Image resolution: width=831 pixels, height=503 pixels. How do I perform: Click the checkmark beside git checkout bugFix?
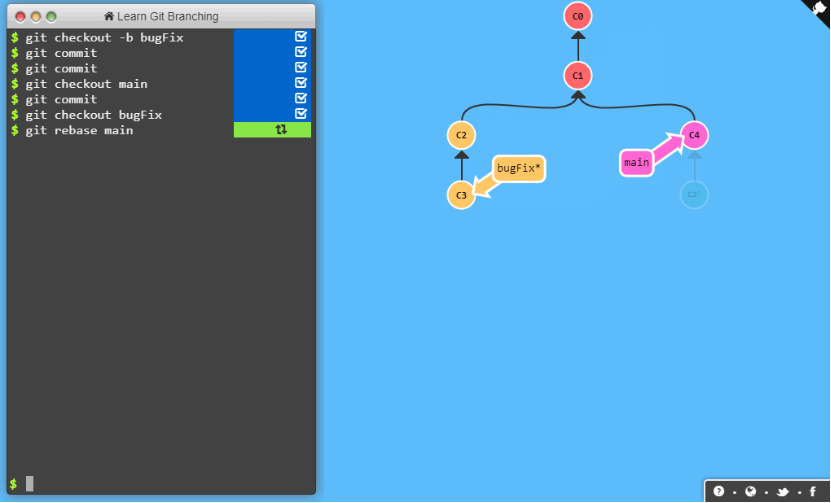pos(301,115)
